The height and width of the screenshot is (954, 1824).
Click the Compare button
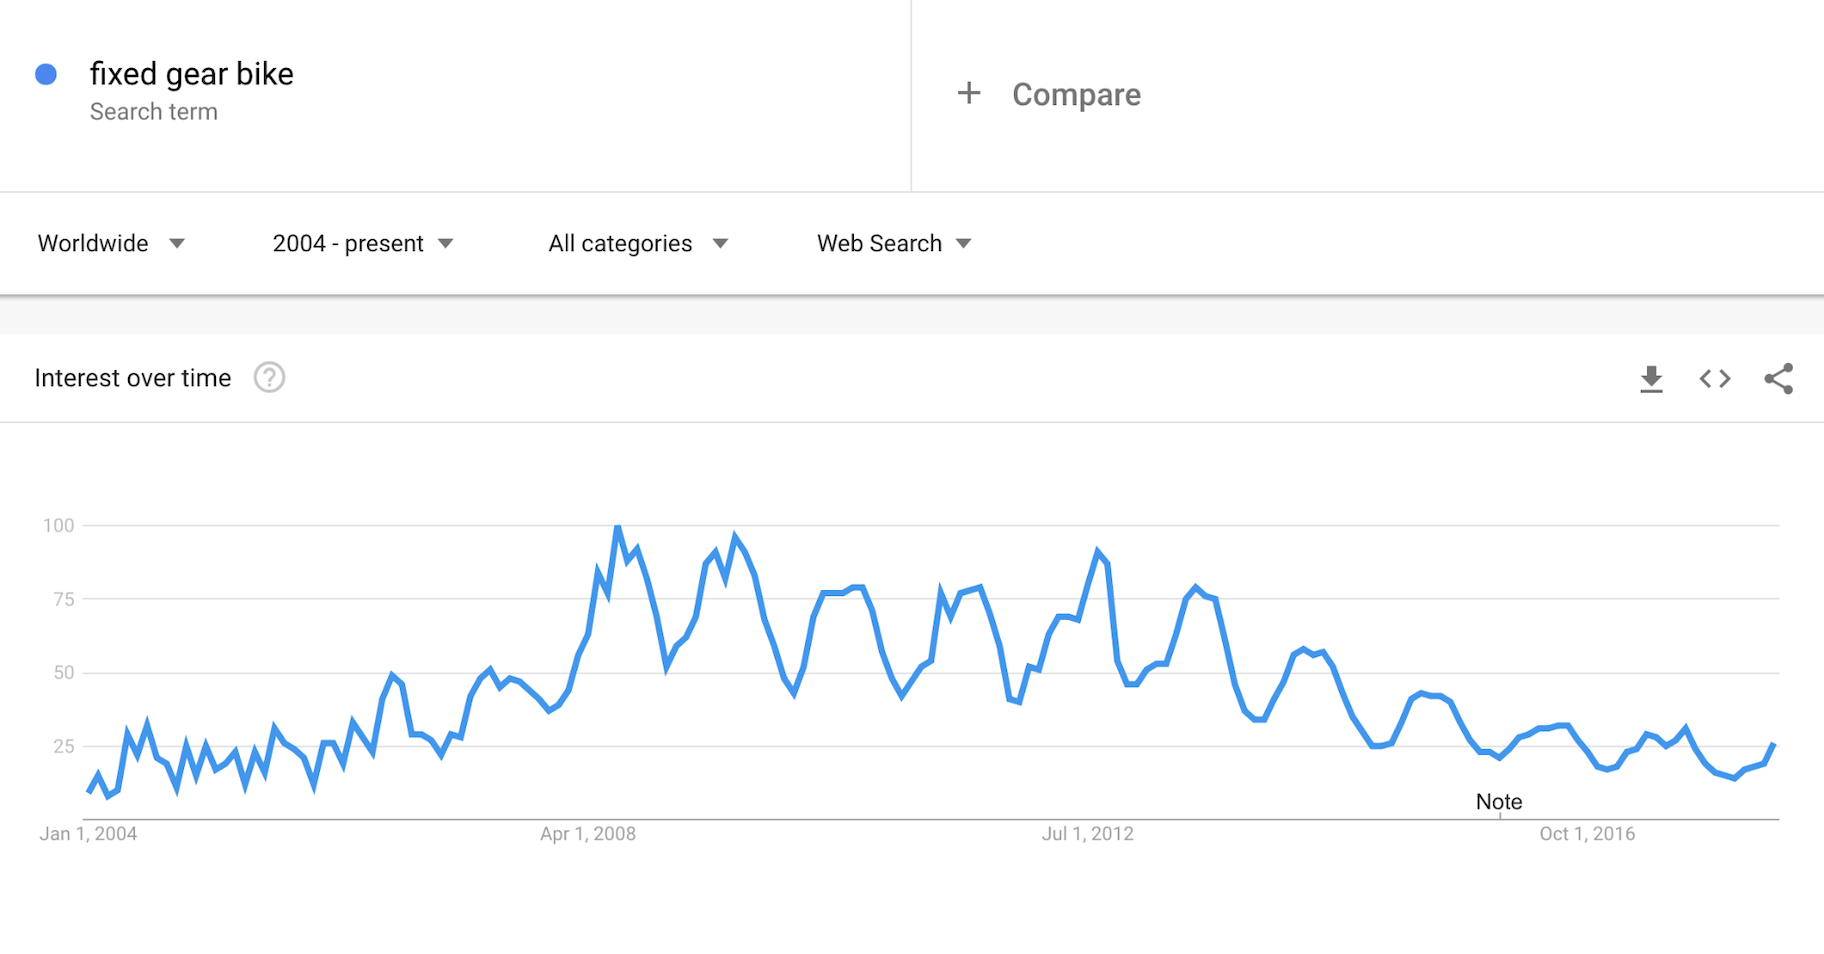[x=1075, y=95]
